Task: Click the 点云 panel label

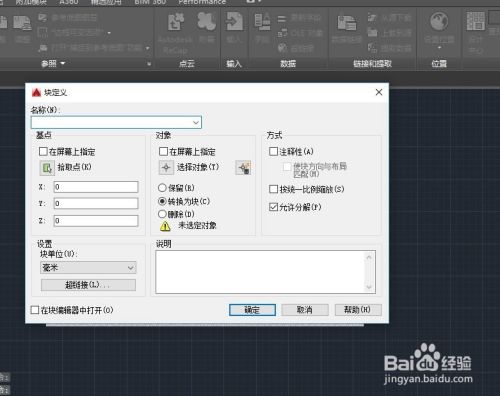Action: [187, 63]
